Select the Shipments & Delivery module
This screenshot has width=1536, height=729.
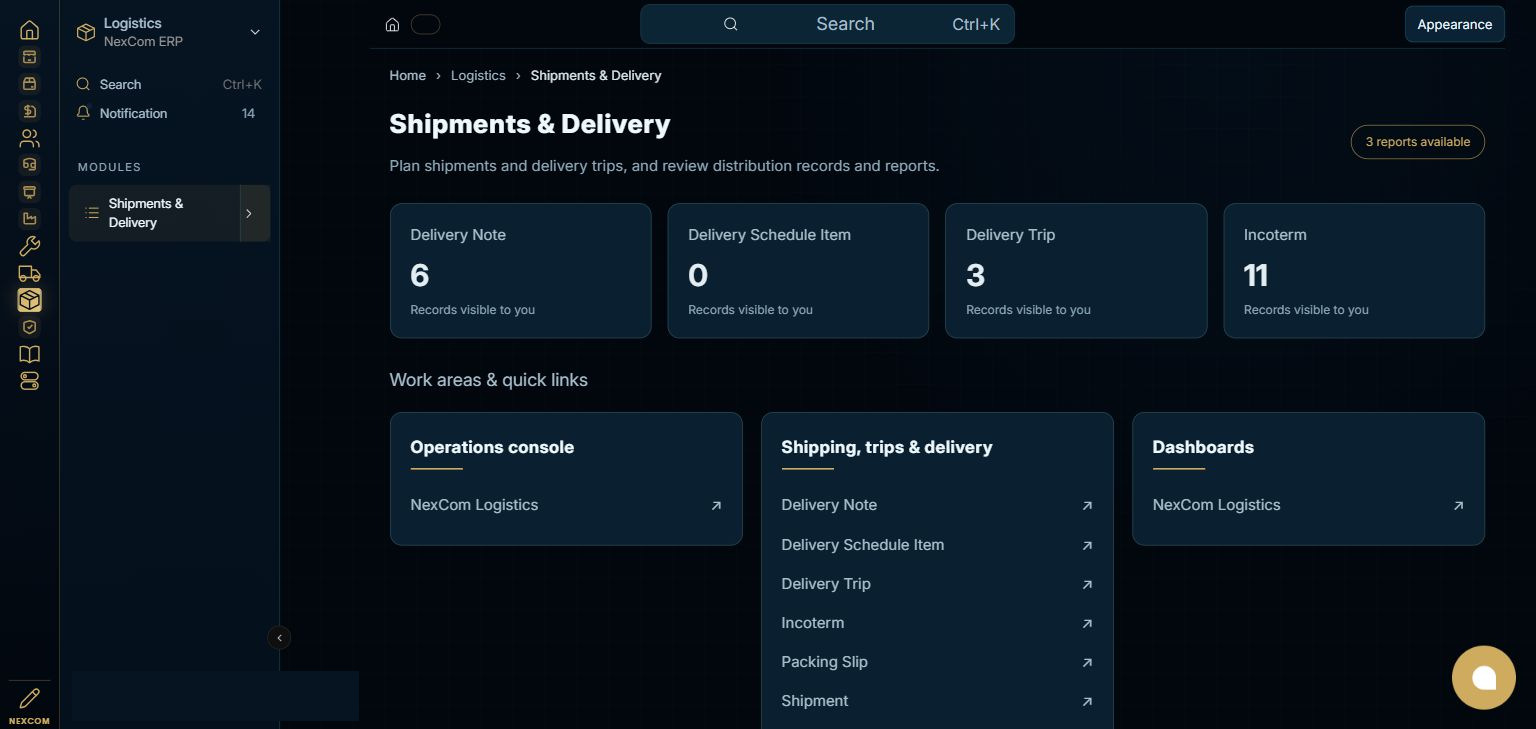pyautogui.click(x=155, y=213)
